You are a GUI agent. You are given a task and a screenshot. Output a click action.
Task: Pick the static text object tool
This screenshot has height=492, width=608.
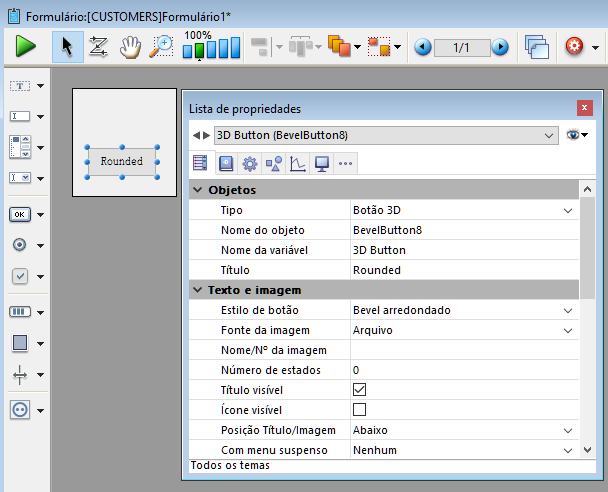pyautogui.click(x=20, y=86)
